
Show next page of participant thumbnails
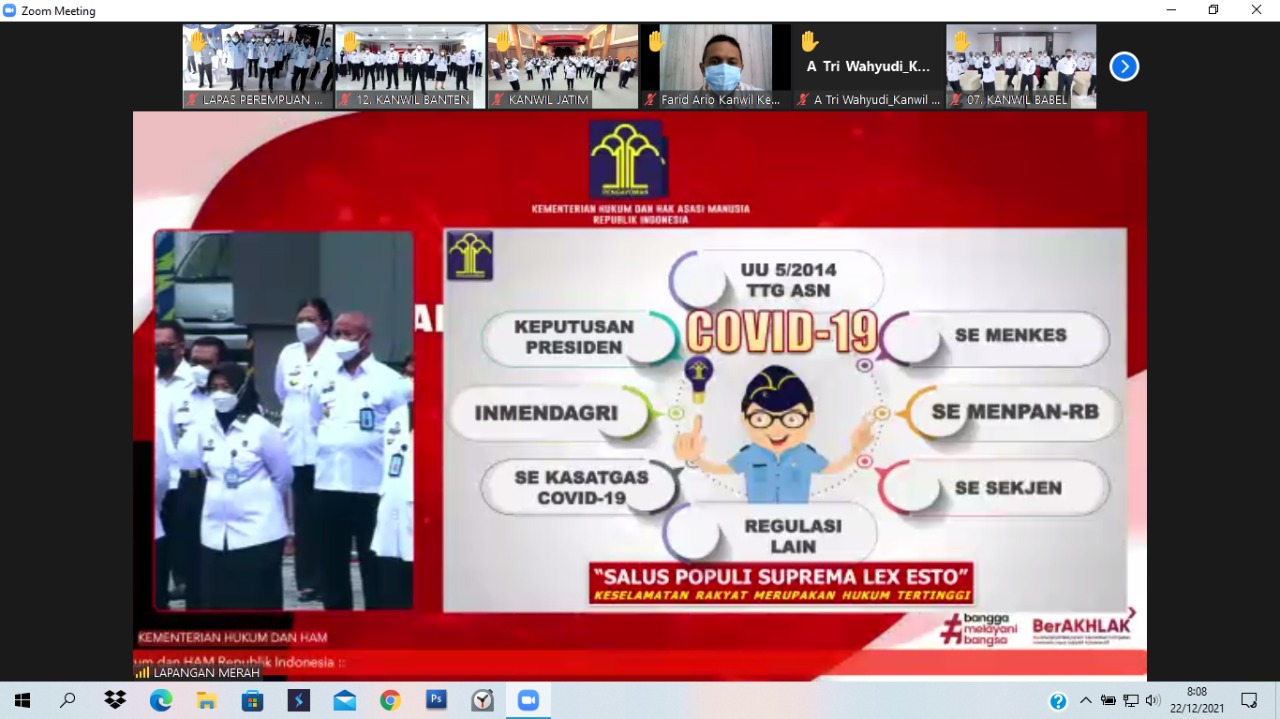(x=1124, y=67)
